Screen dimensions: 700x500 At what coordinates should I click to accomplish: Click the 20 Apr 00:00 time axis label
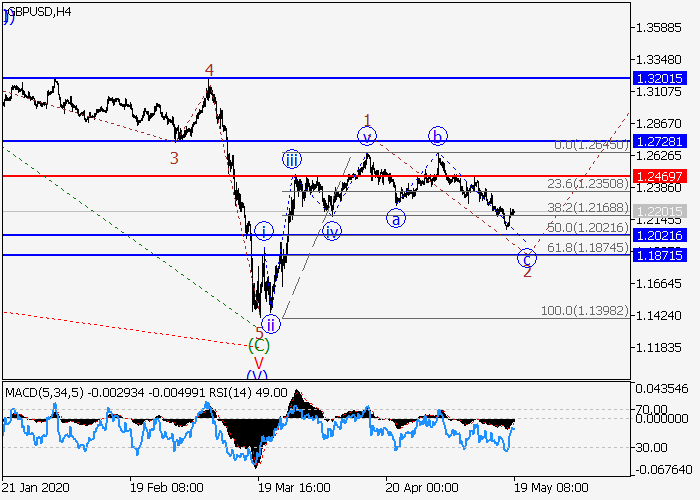pyautogui.click(x=422, y=490)
